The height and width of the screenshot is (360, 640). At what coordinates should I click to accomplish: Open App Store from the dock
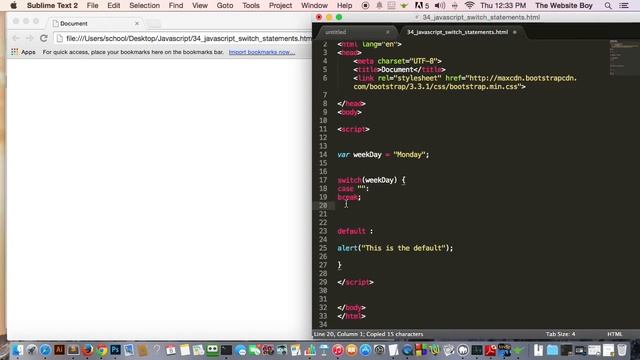tap(365, 350)
